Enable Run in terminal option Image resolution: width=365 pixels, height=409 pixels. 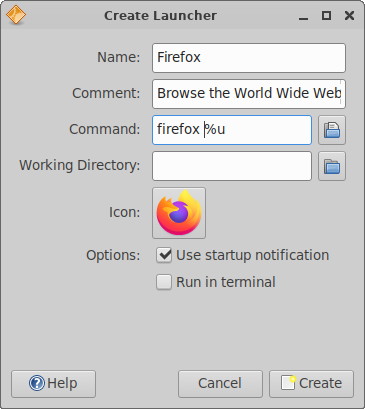click(x=164, y=282)
